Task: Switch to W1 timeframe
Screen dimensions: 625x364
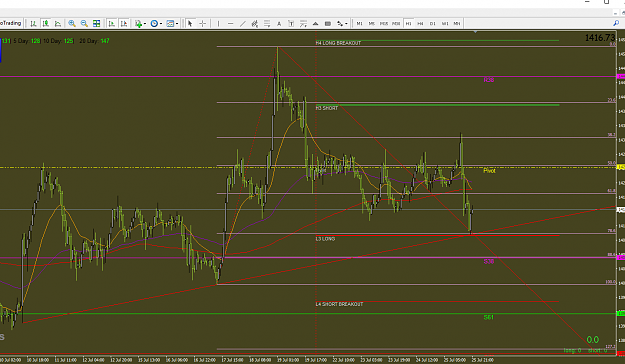Action: 445,24
